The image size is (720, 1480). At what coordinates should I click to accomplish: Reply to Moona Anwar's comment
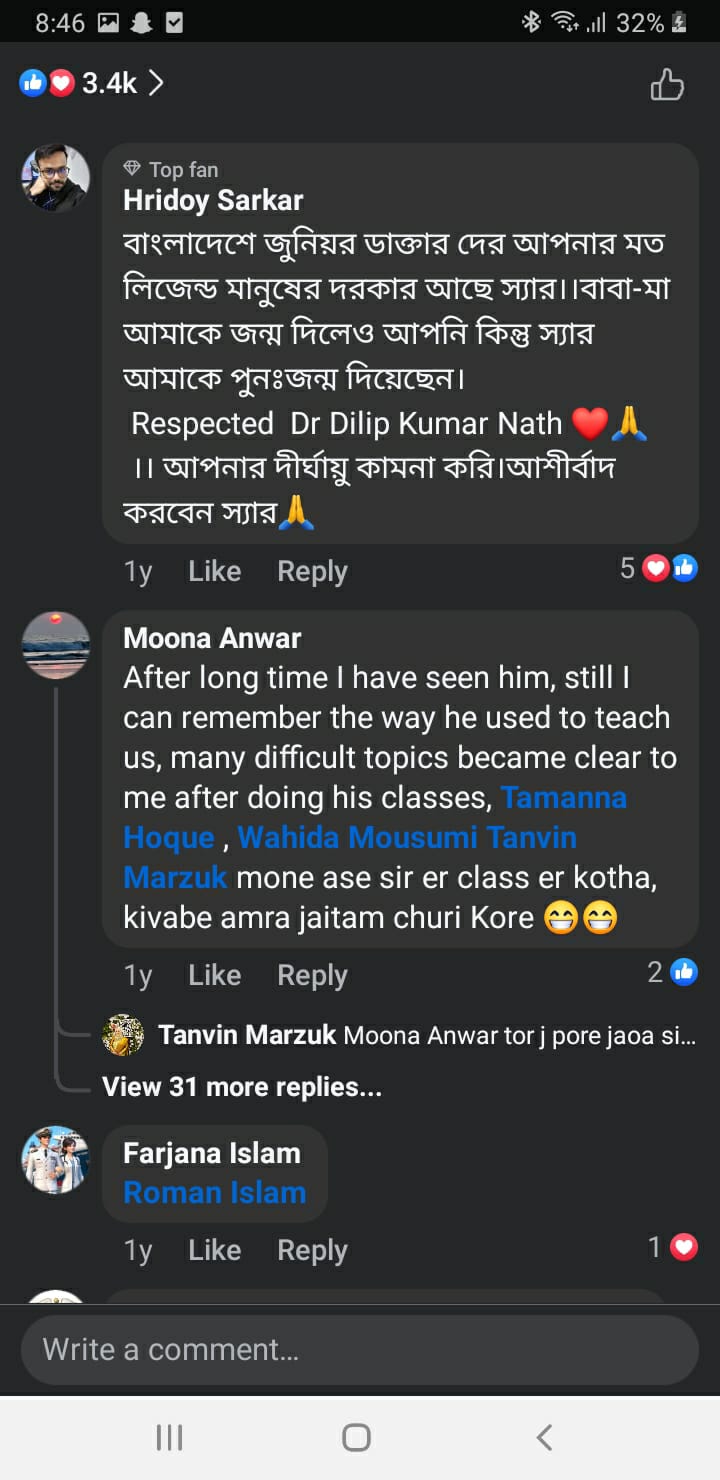click(312, 975)
